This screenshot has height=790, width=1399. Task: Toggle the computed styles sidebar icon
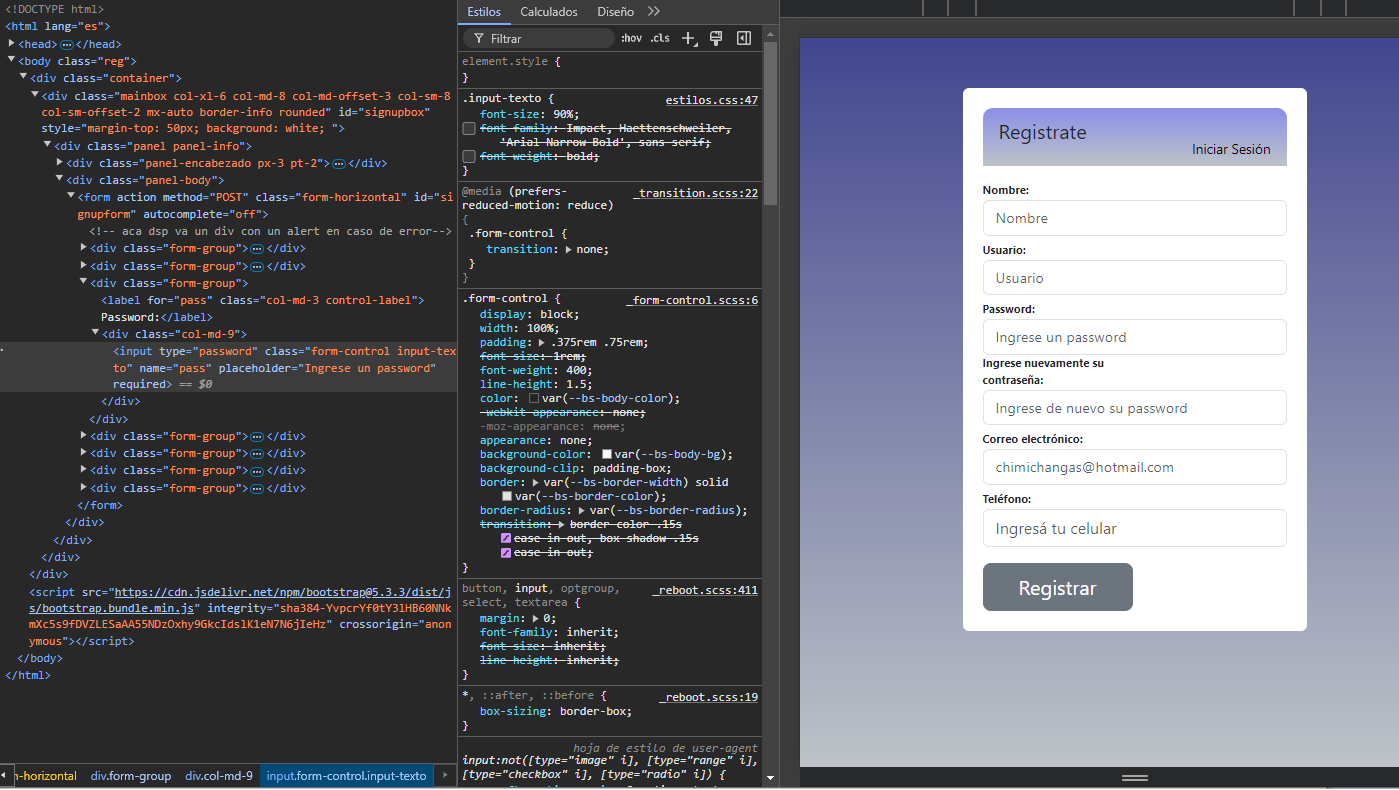744,39
